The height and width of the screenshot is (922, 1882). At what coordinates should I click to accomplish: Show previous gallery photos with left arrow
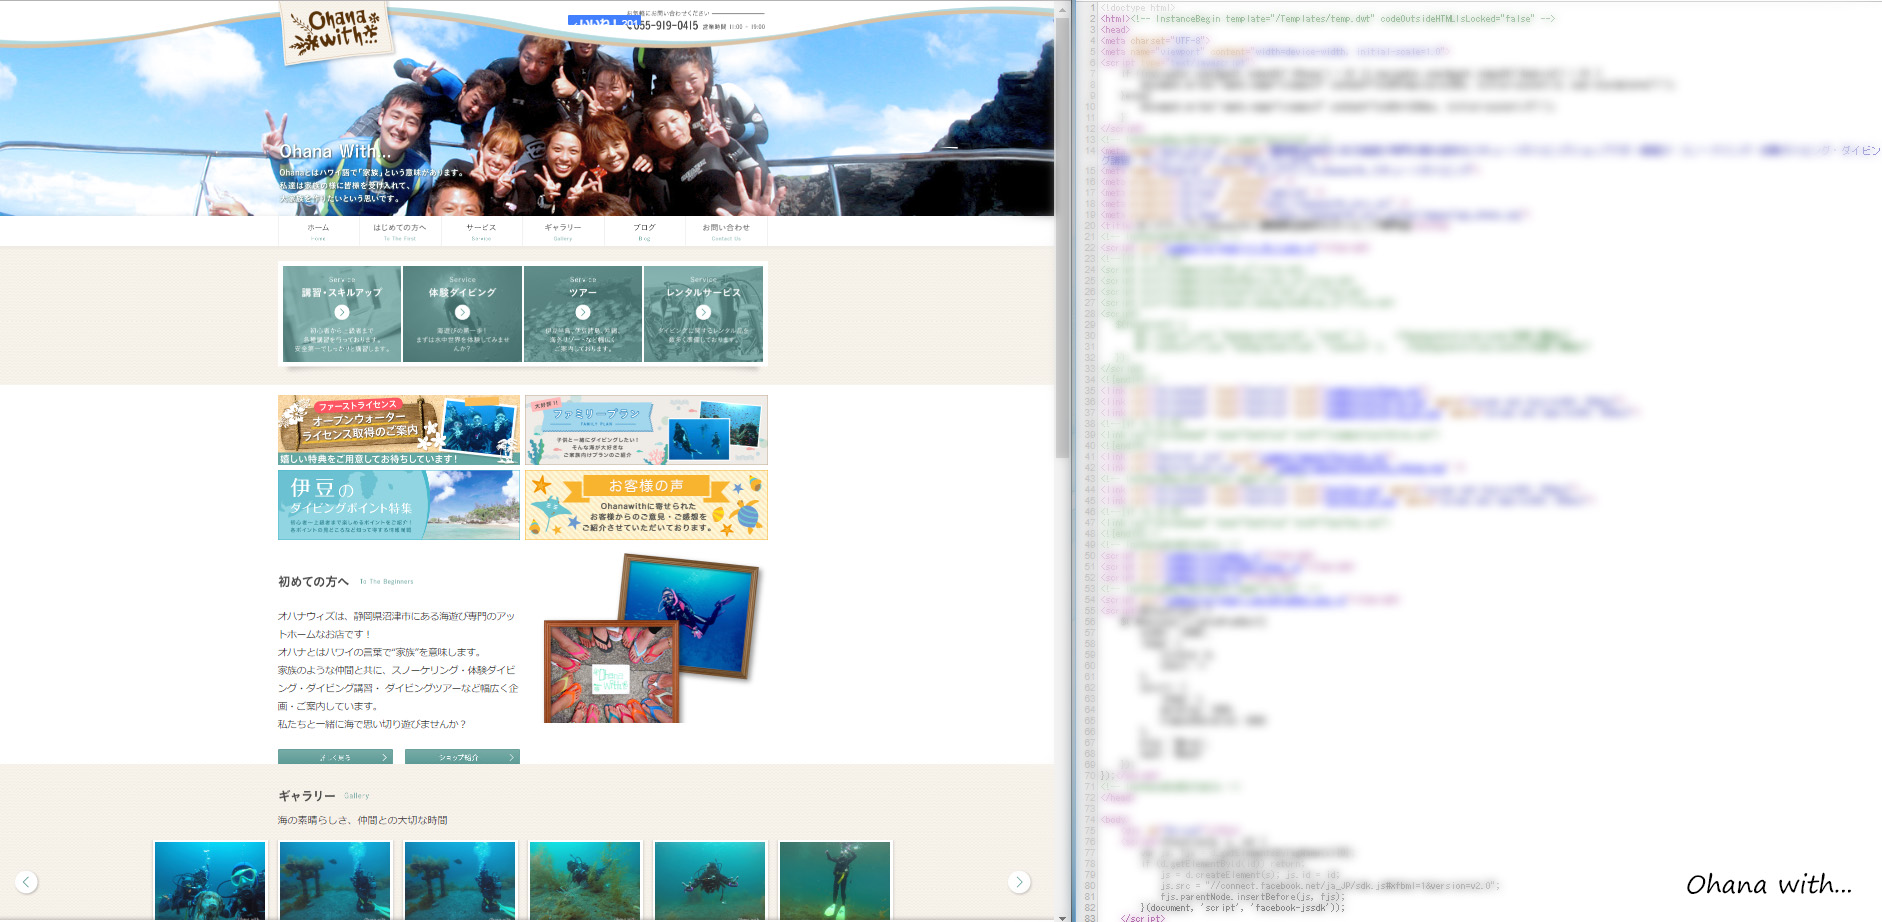[27, 882]
